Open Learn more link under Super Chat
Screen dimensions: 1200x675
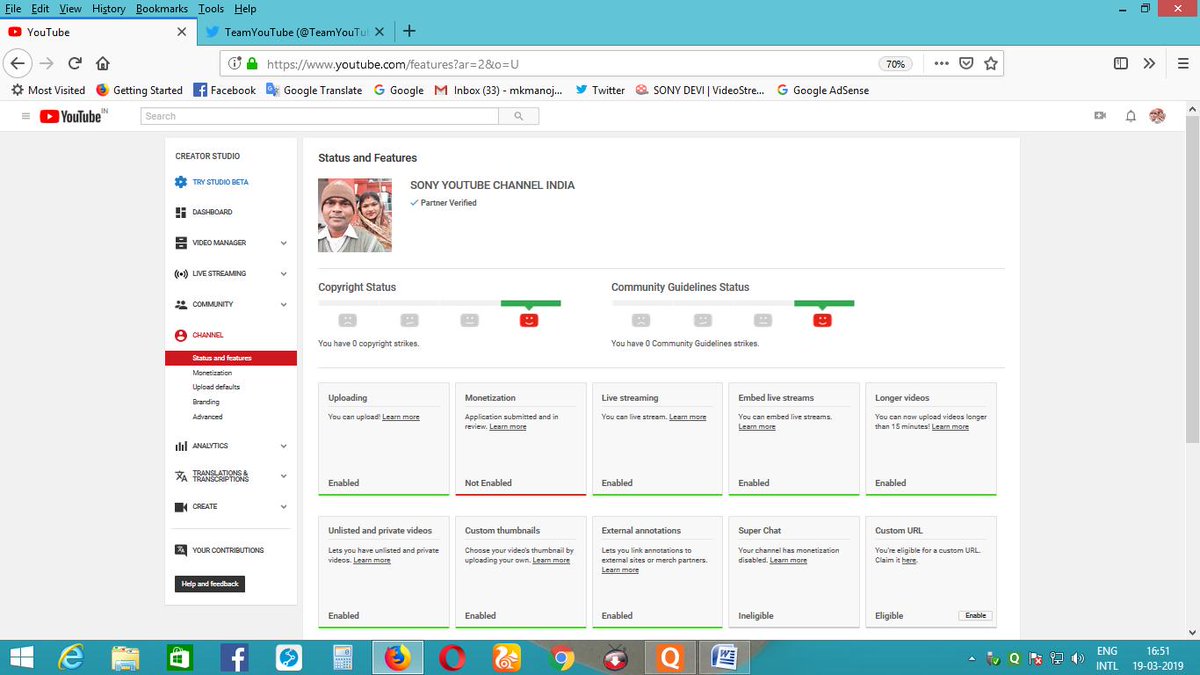pyautogui.click(x=788, y=560)
